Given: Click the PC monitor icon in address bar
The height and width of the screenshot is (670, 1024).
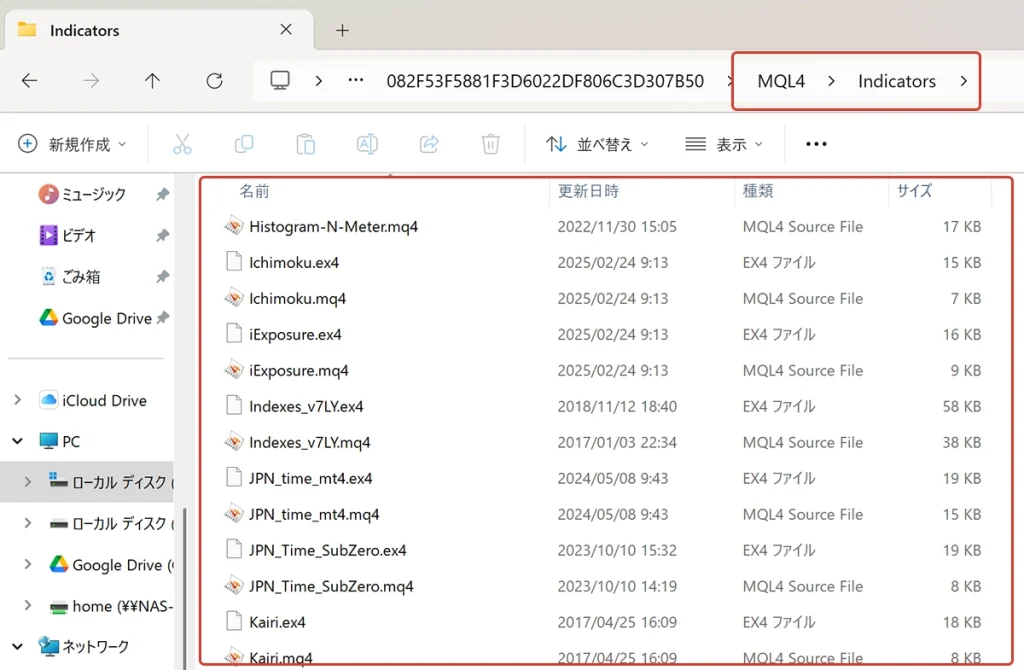Looking at the screenshot, I should pyautogui.click(x=280, y=81).
